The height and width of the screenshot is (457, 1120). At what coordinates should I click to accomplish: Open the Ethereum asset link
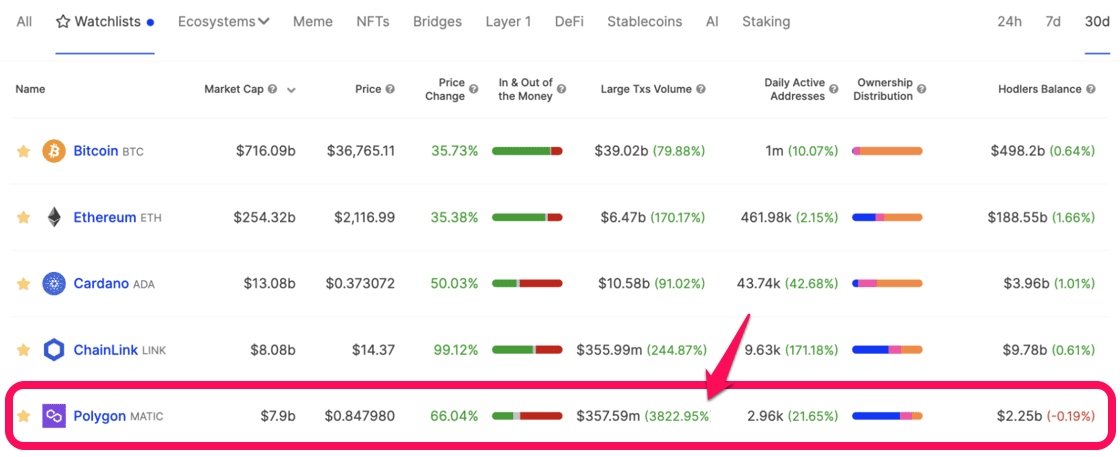104,217
